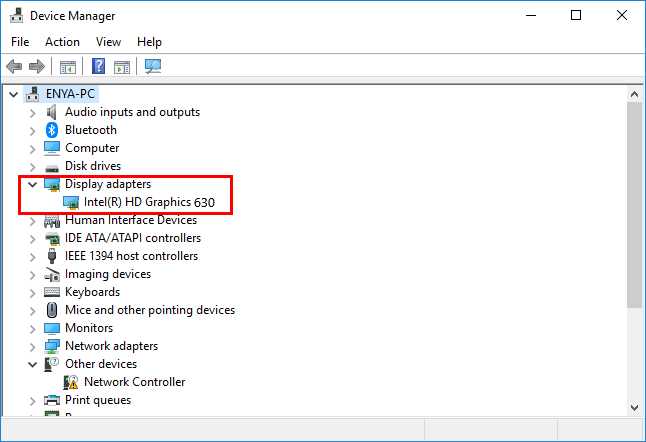Click the Back arrow toolbar icon
Viewport: 646px width, 442px height.
[x=14, y=66]
